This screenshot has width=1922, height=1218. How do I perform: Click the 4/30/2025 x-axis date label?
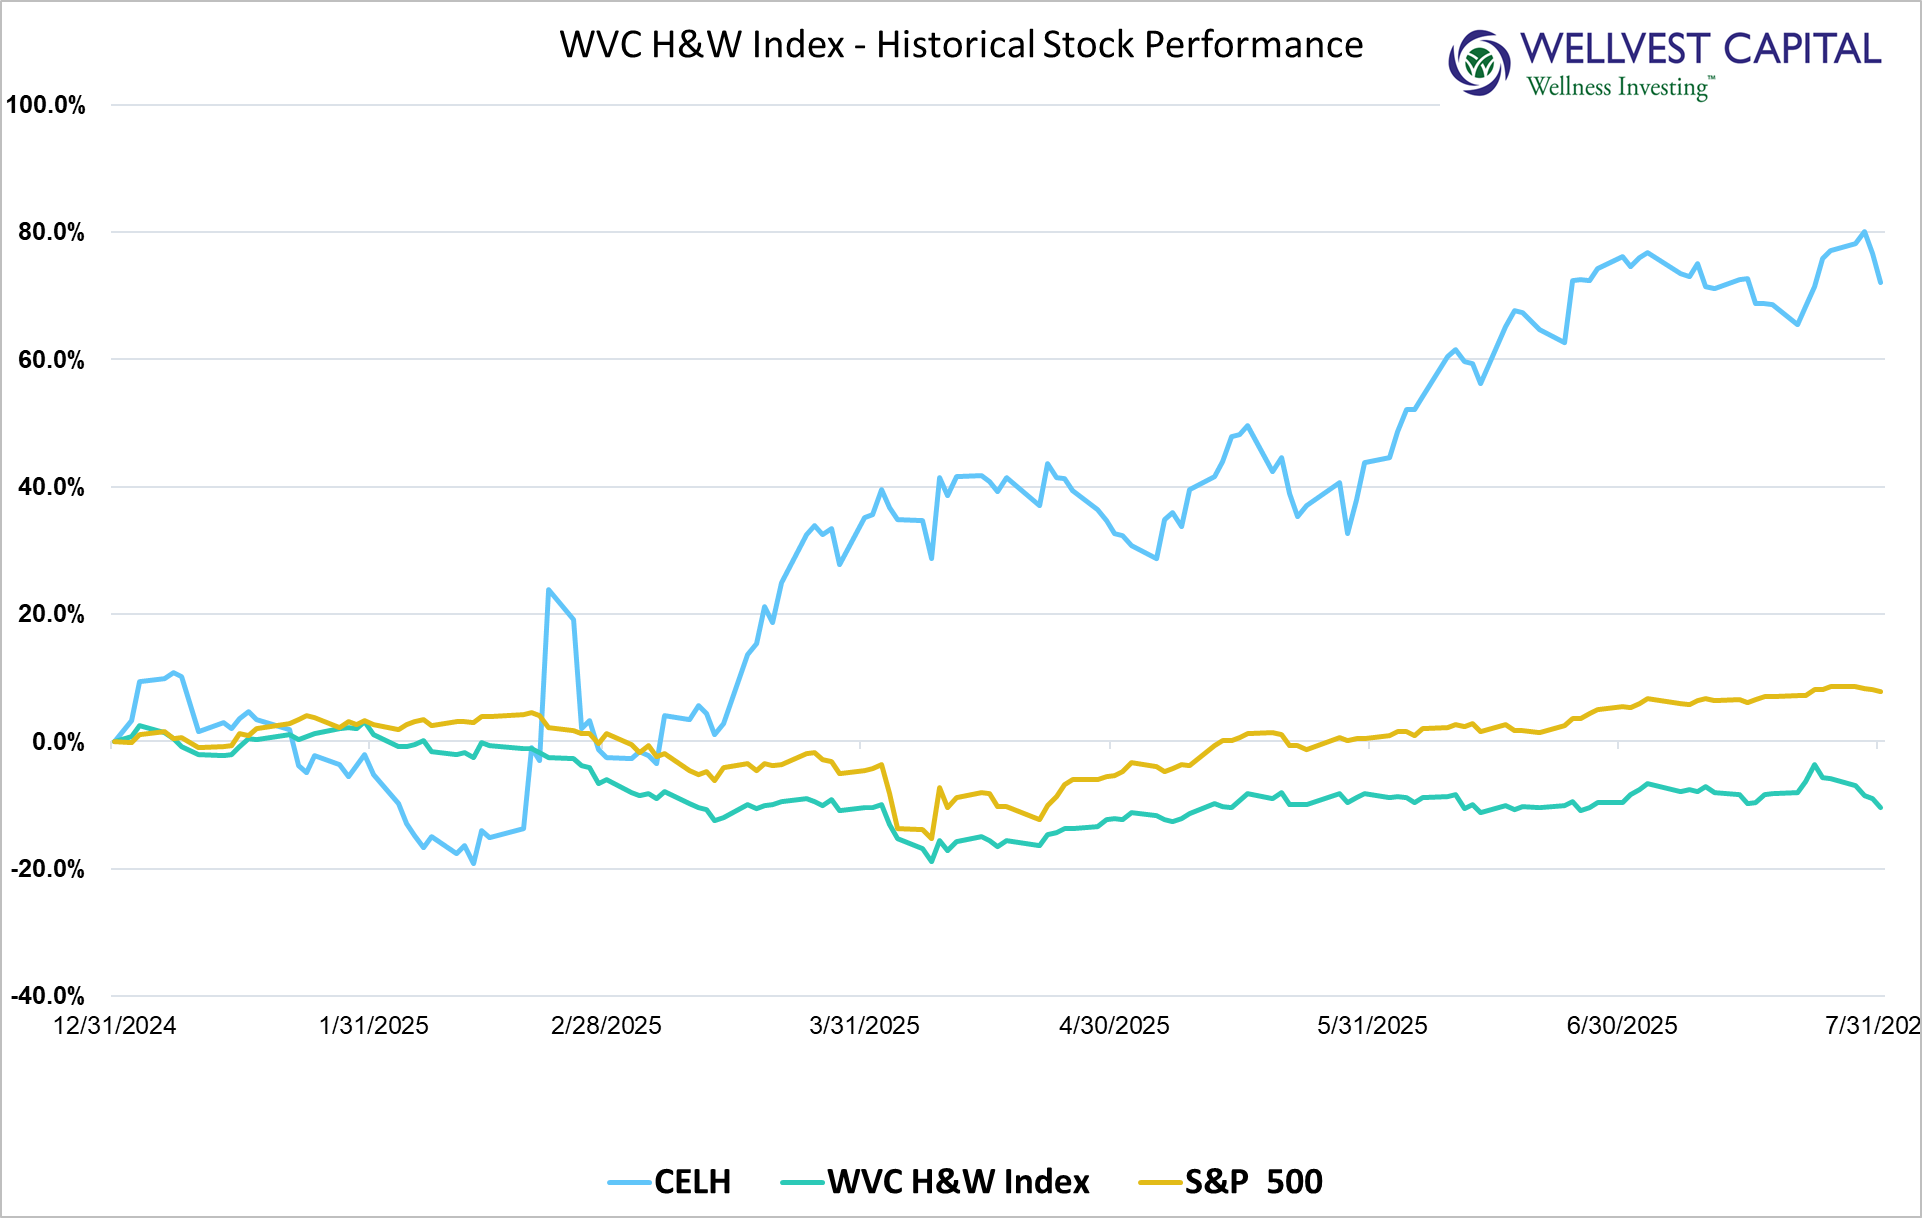point(1114,1025)
